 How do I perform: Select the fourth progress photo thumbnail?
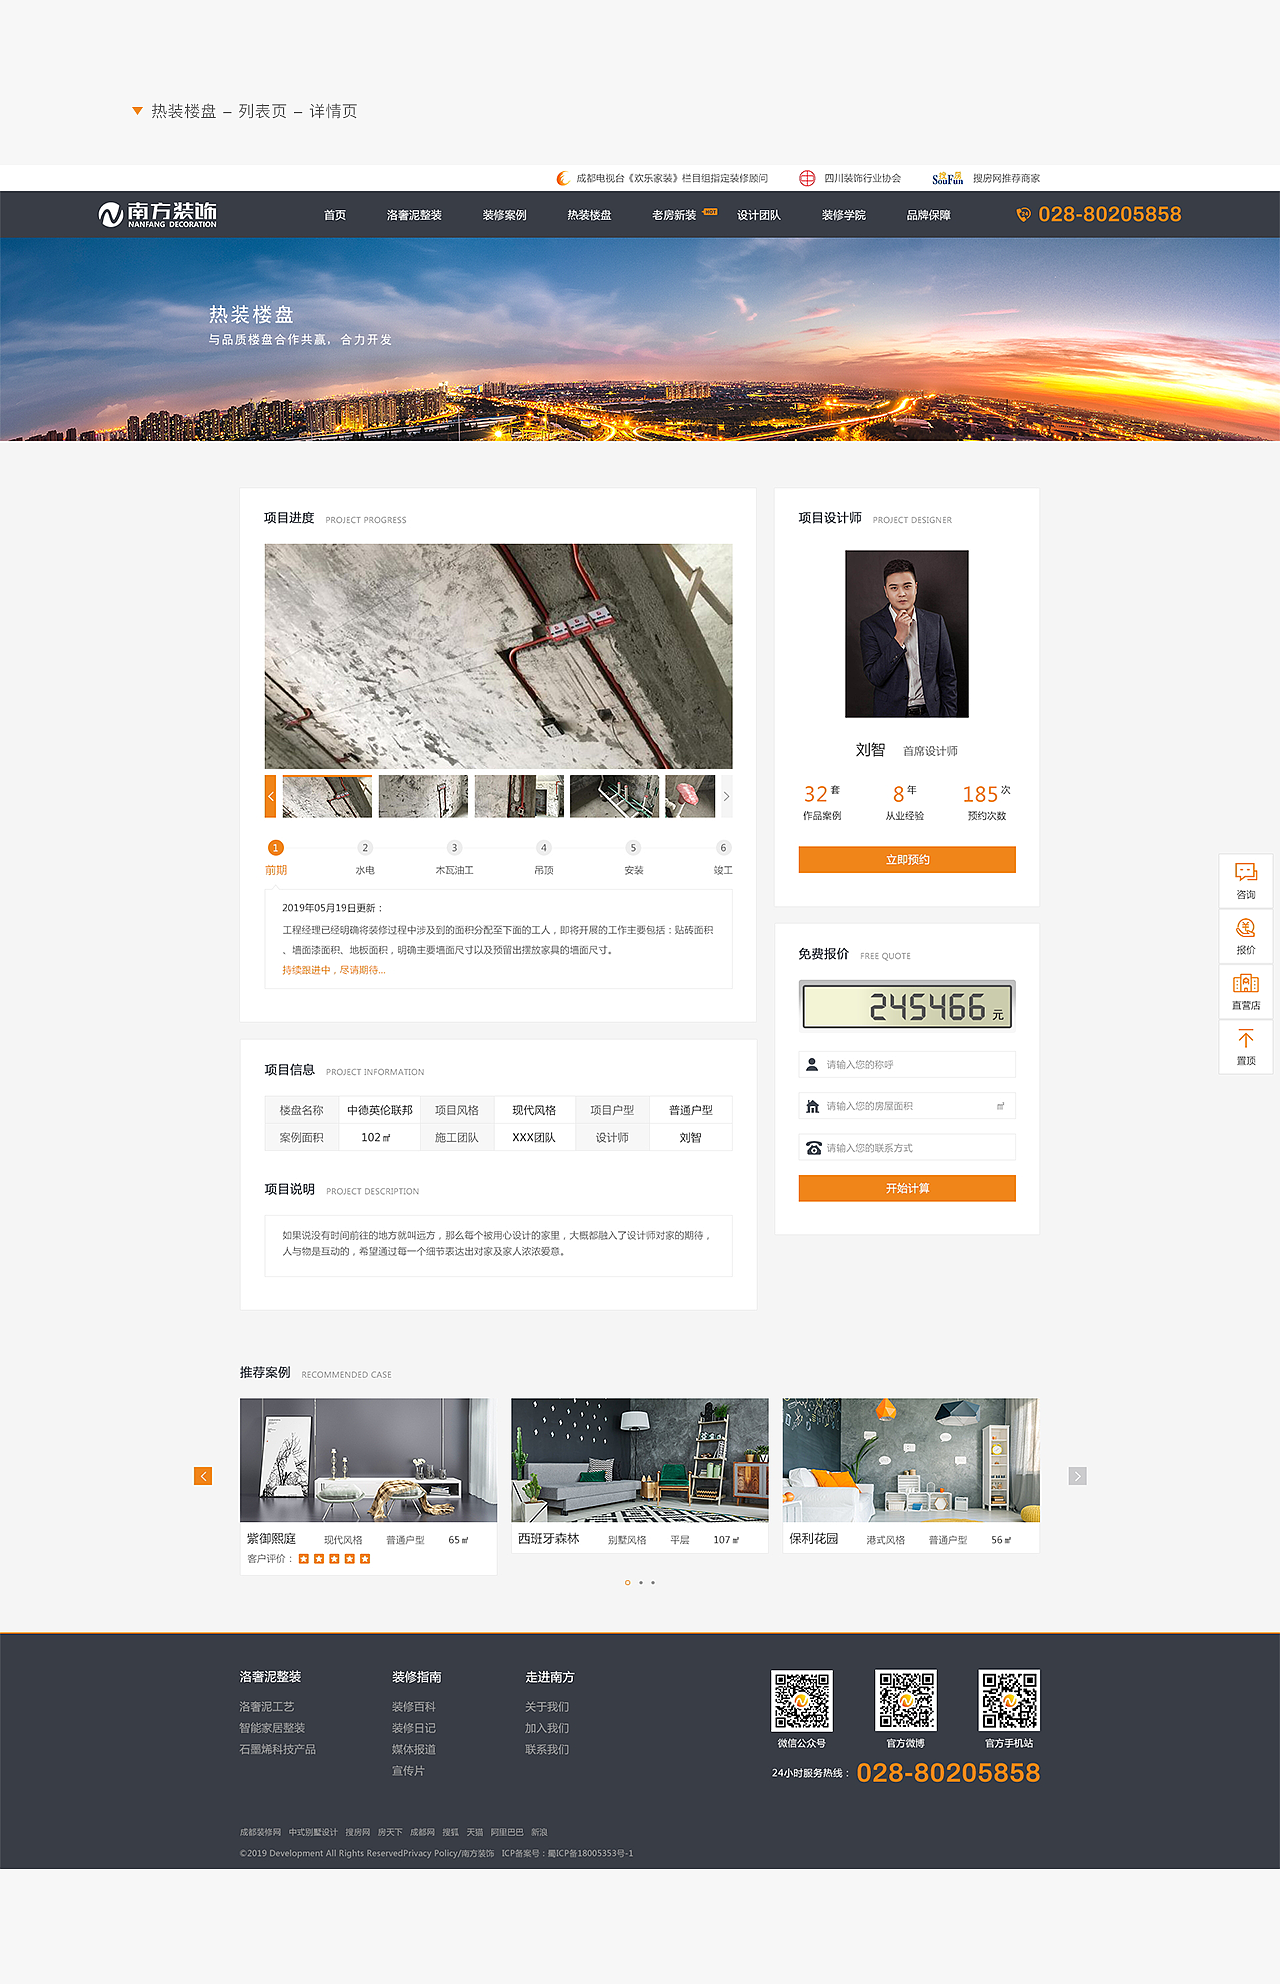click(x=615, y=796)
